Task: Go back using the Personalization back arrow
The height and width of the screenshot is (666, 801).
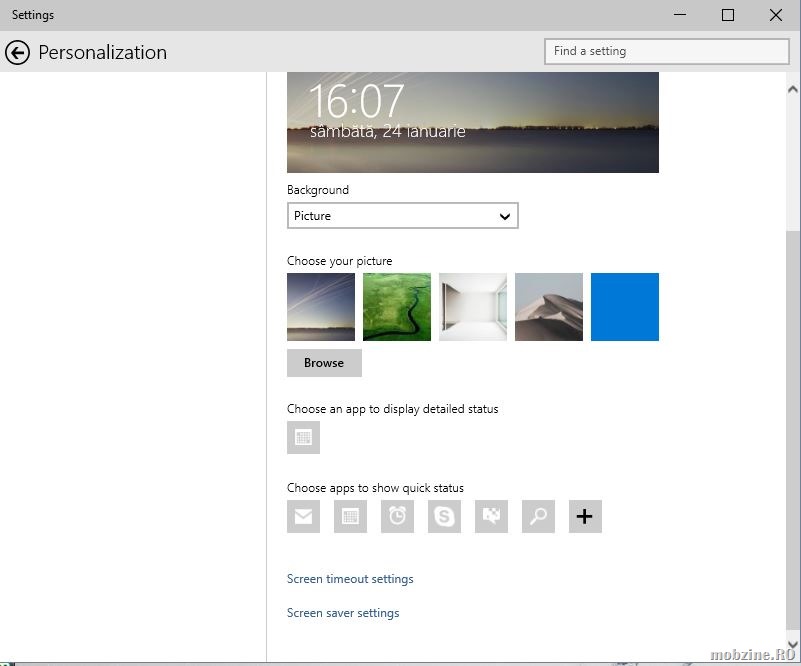Action: pyautogui.click(x=17, y=53)
